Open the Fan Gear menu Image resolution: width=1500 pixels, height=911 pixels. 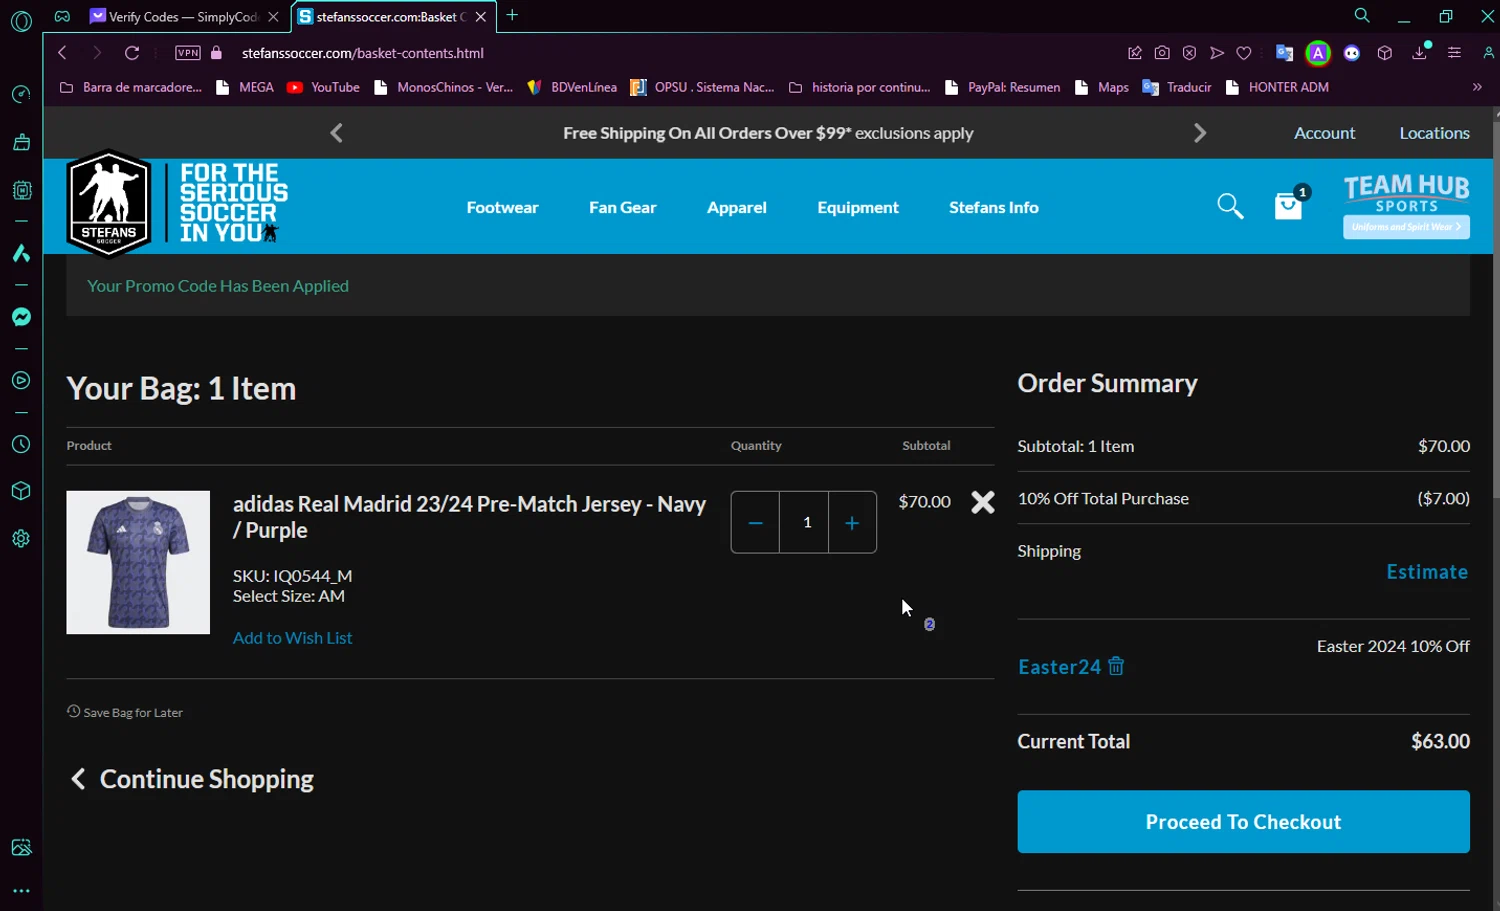pos(622,207)
